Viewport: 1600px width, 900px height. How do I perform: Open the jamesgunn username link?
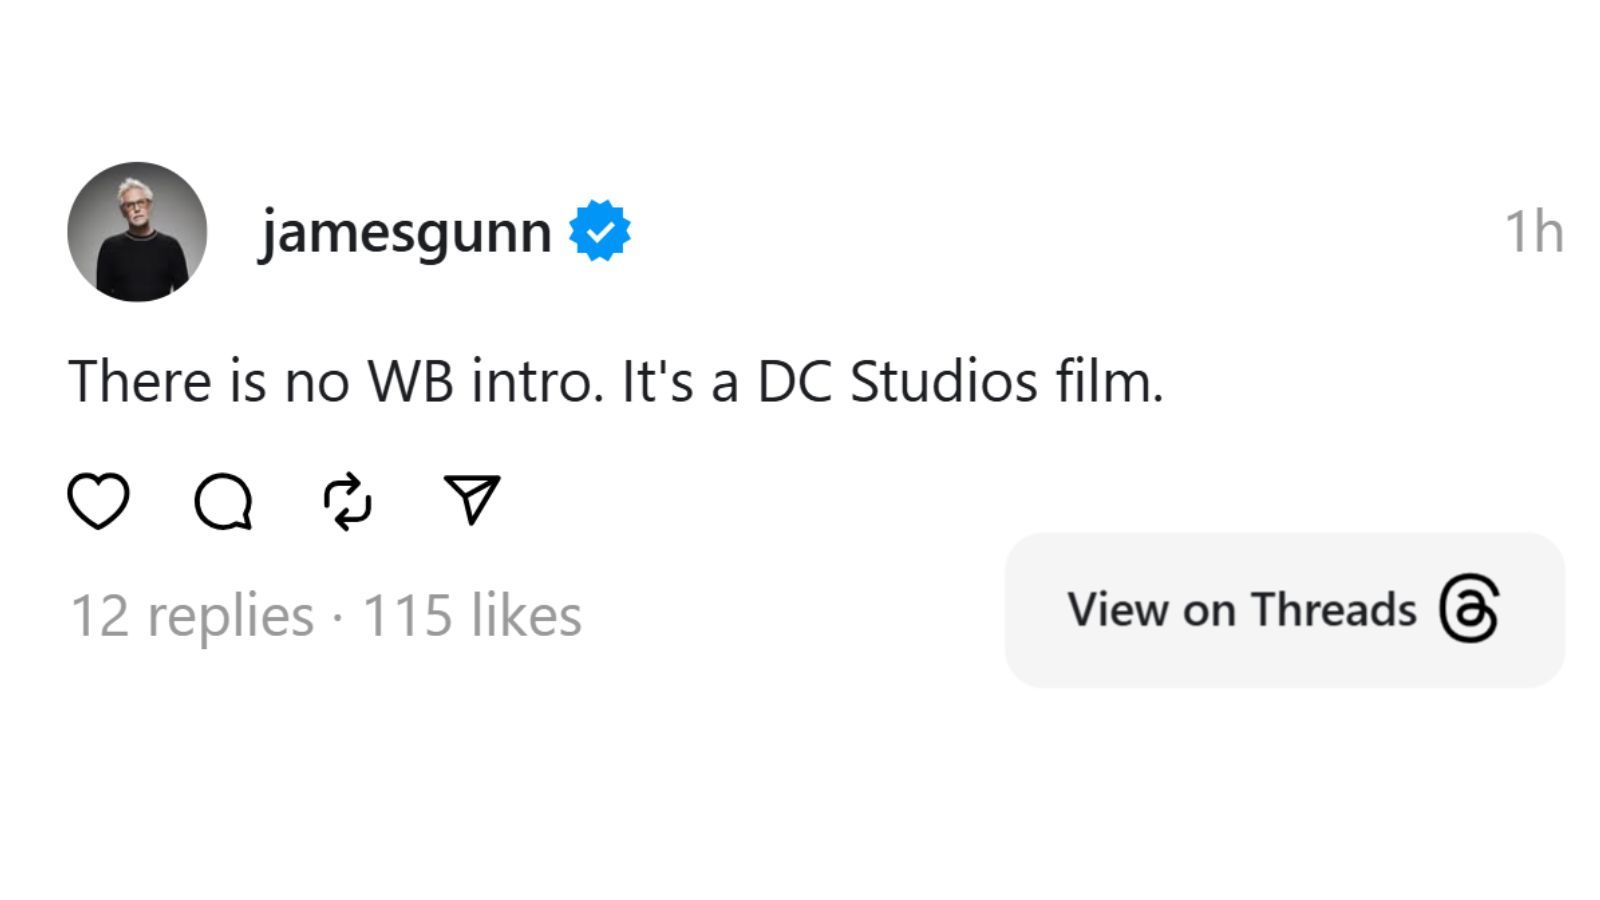pyautogui.click(x=405, y=232)
